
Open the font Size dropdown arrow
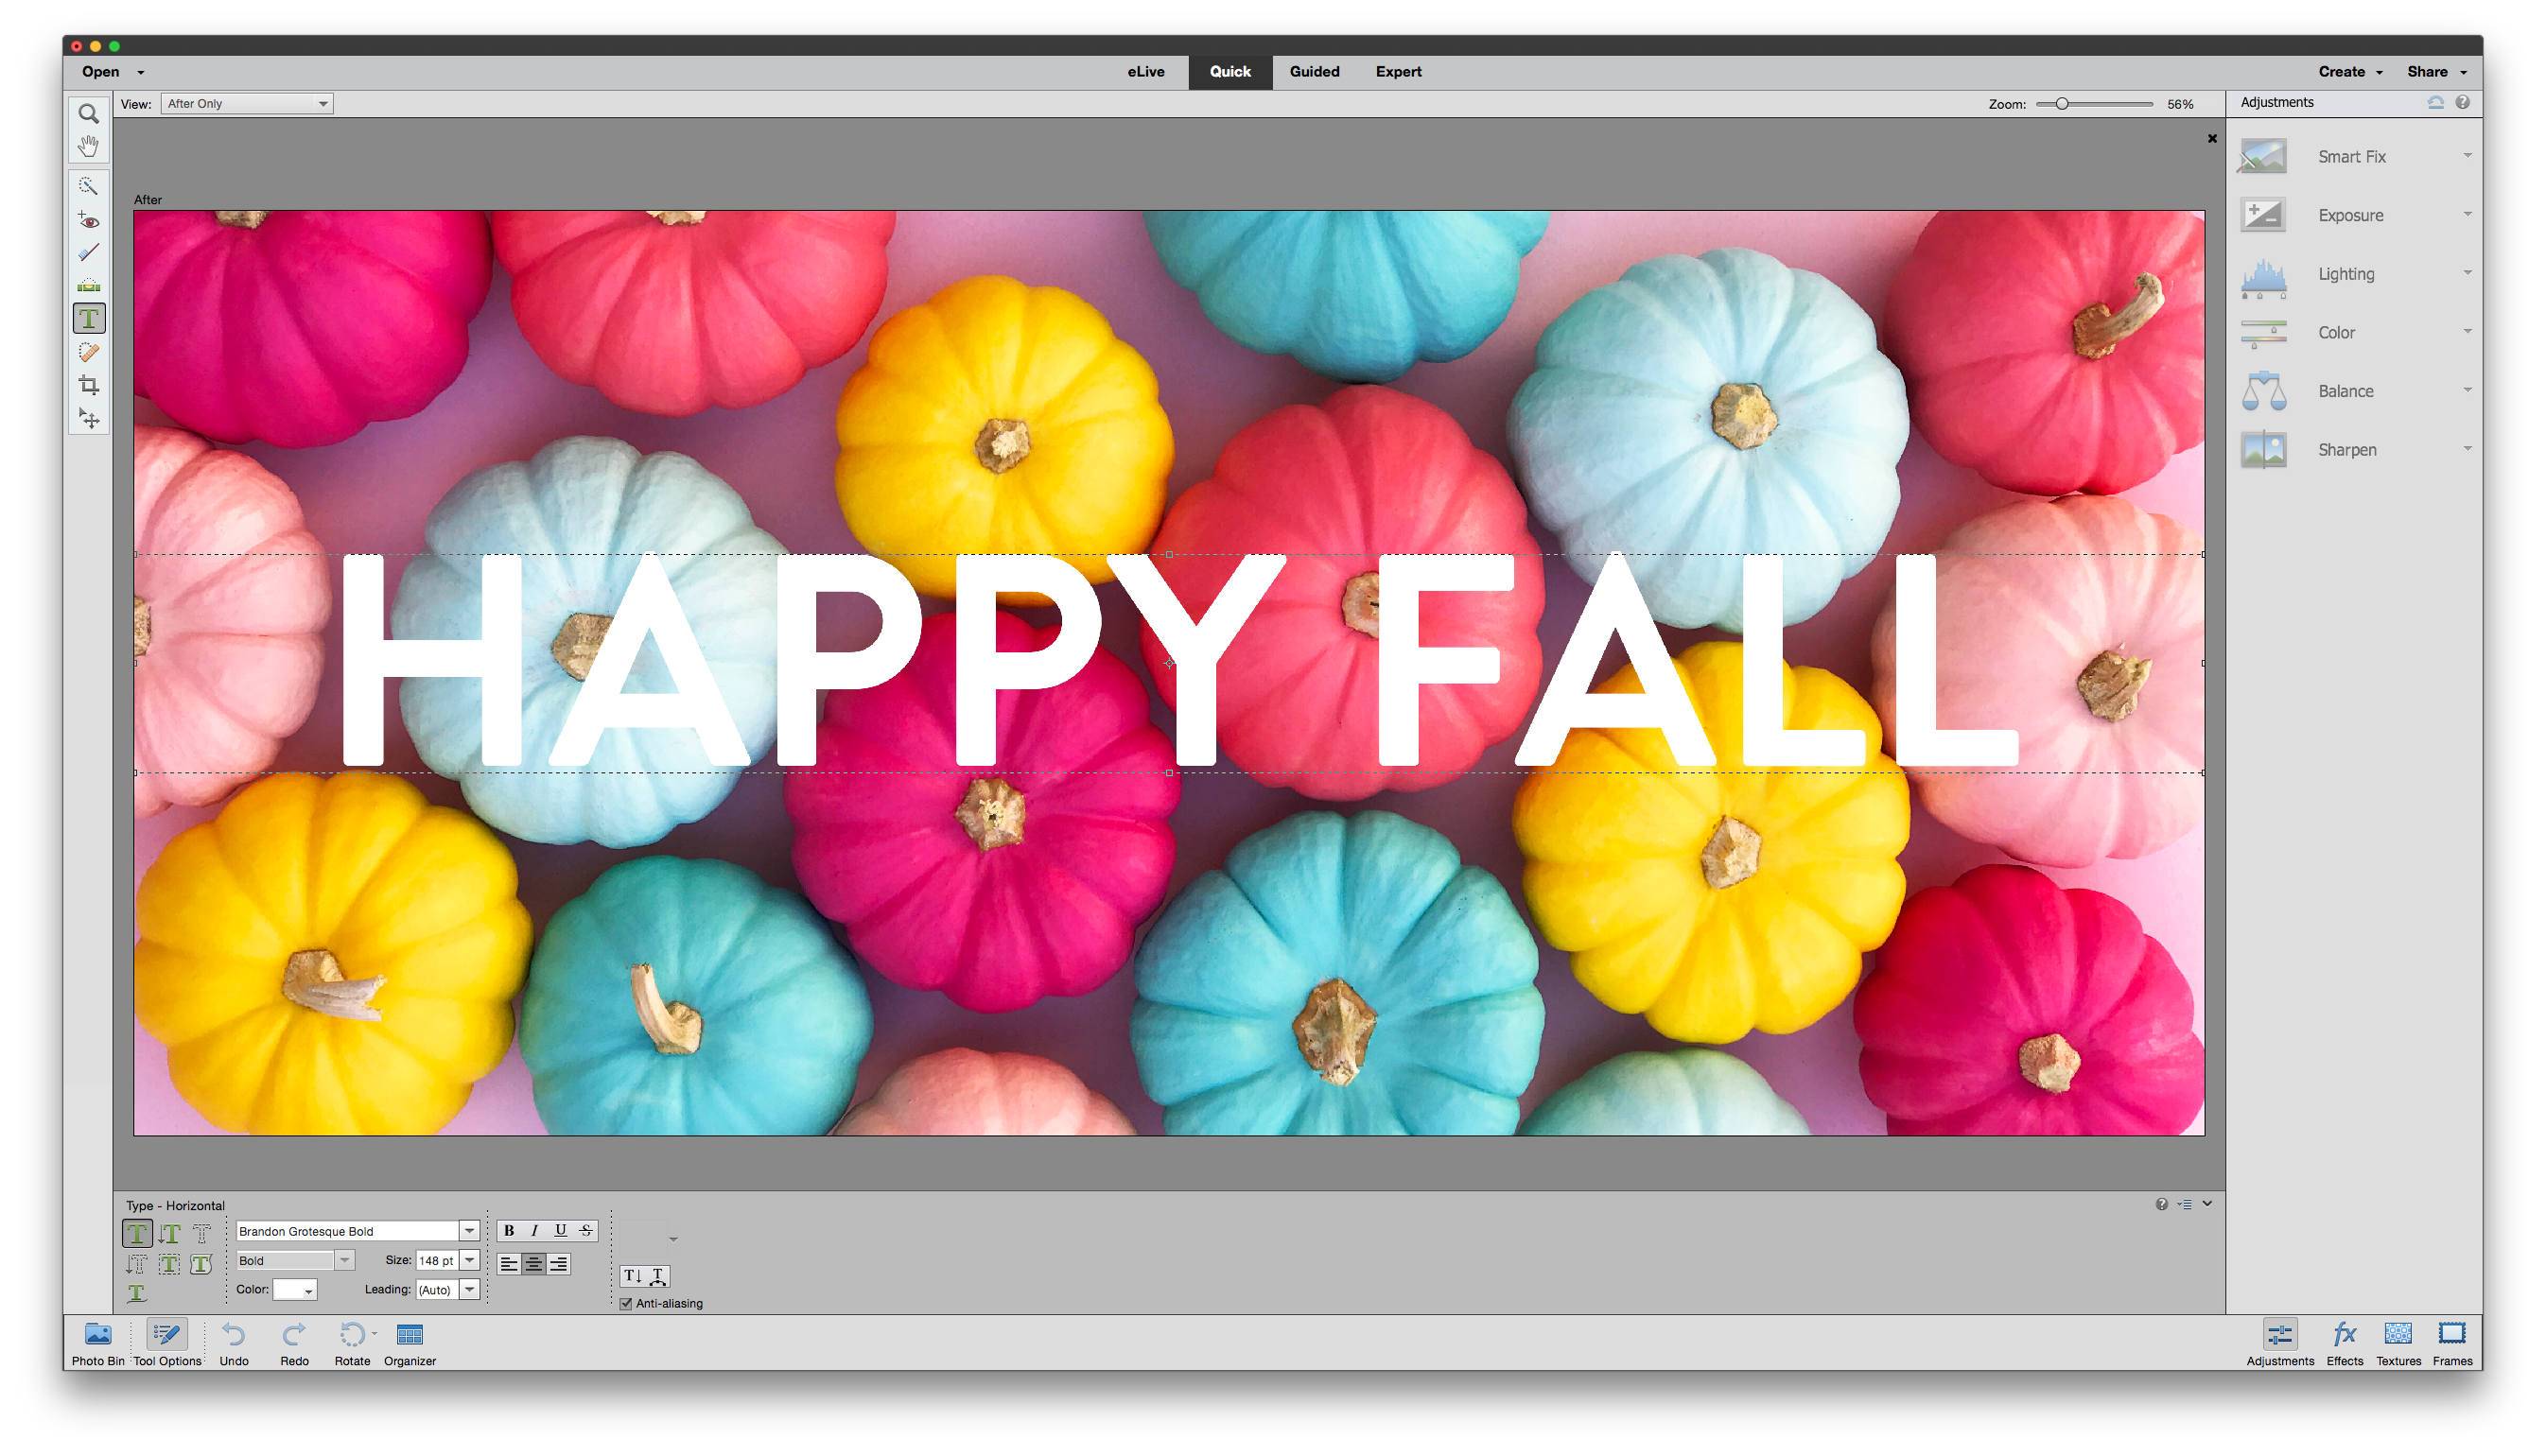point(469,1260)
